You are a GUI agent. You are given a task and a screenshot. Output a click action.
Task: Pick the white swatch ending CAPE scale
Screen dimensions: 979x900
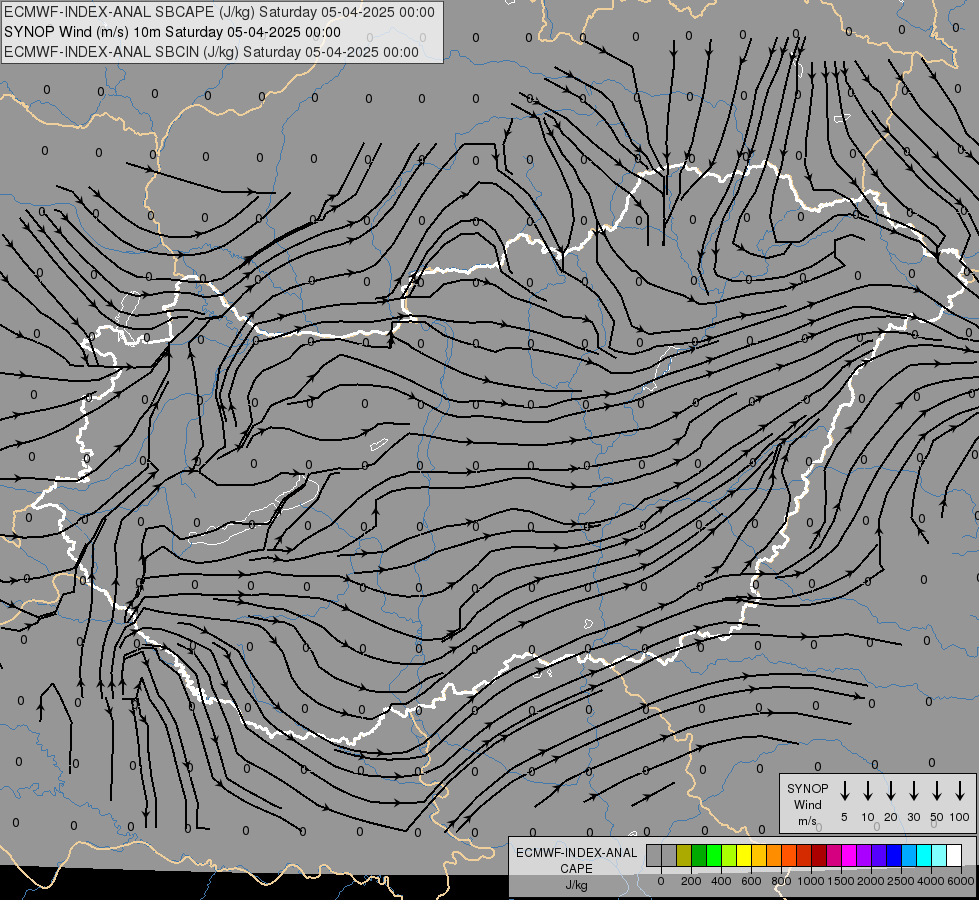coord(954,855)
